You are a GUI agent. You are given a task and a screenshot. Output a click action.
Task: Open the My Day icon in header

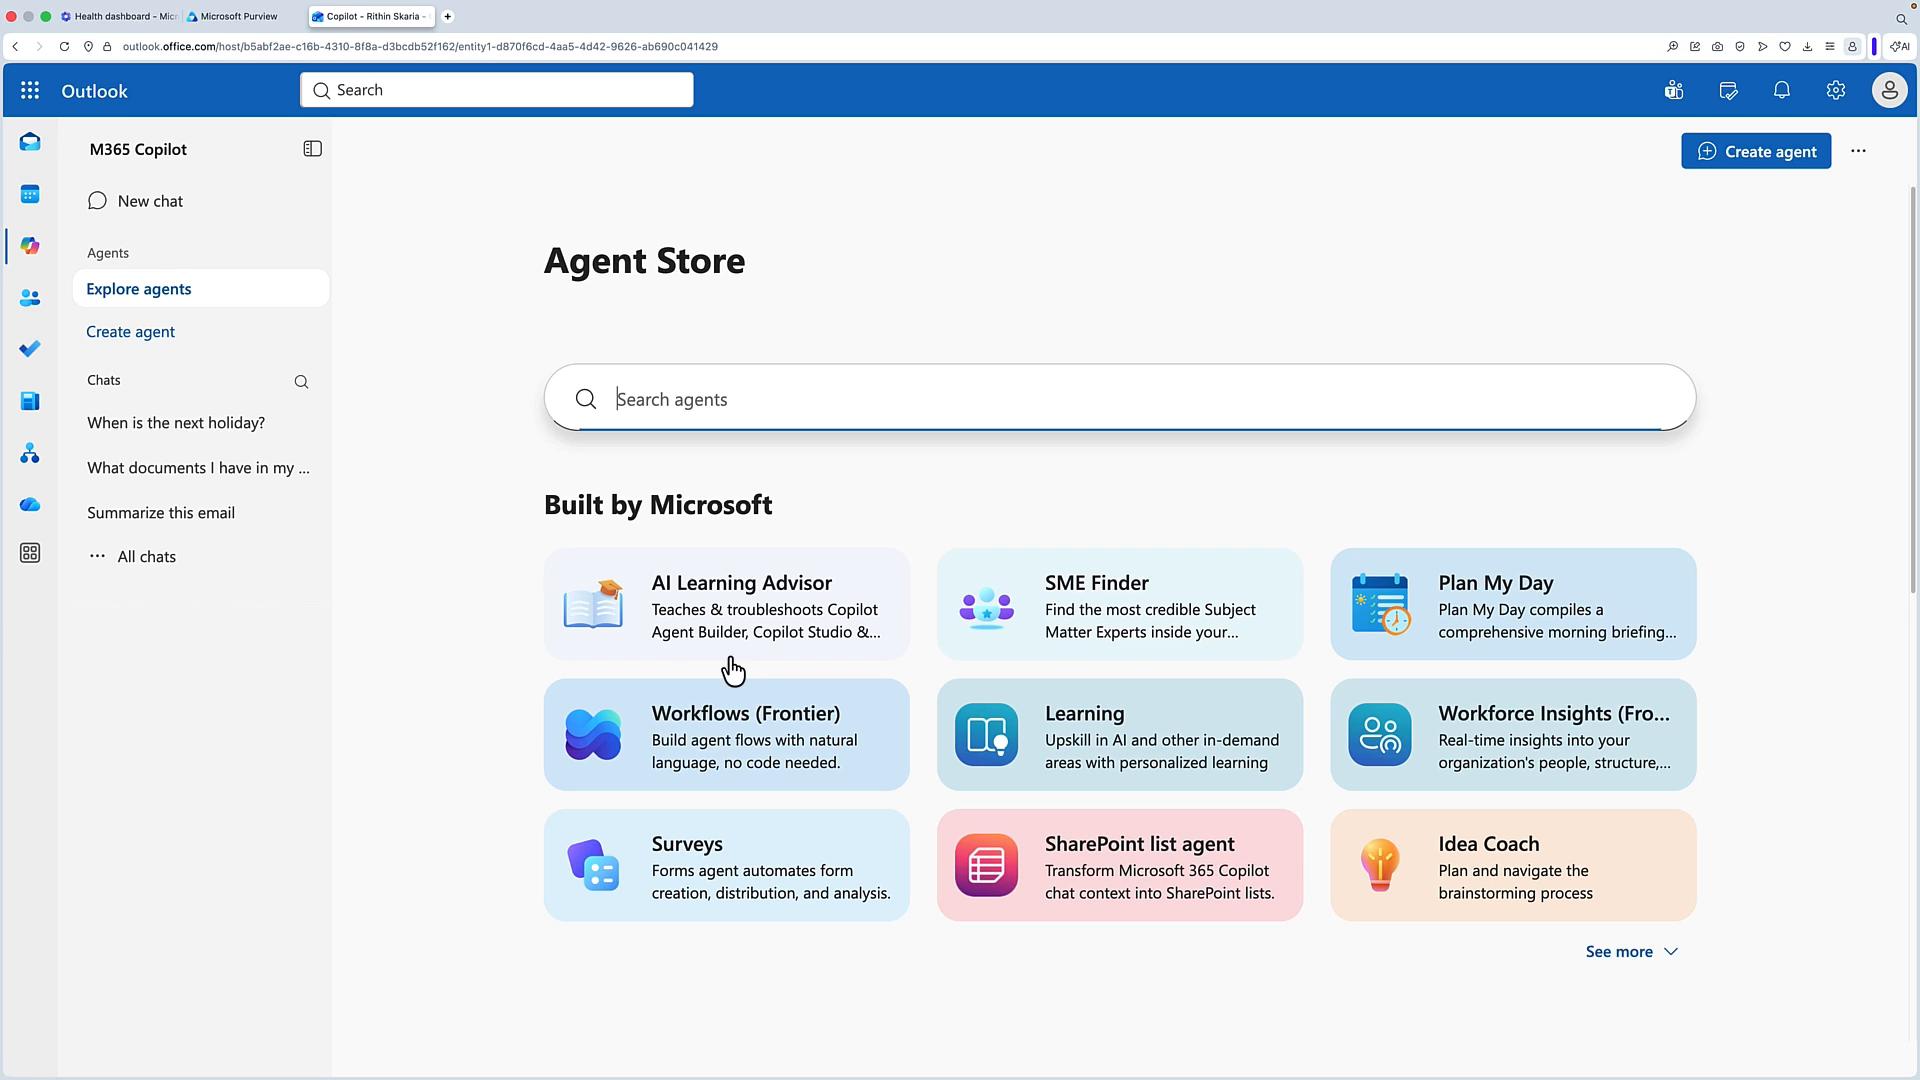[1728, 91]
